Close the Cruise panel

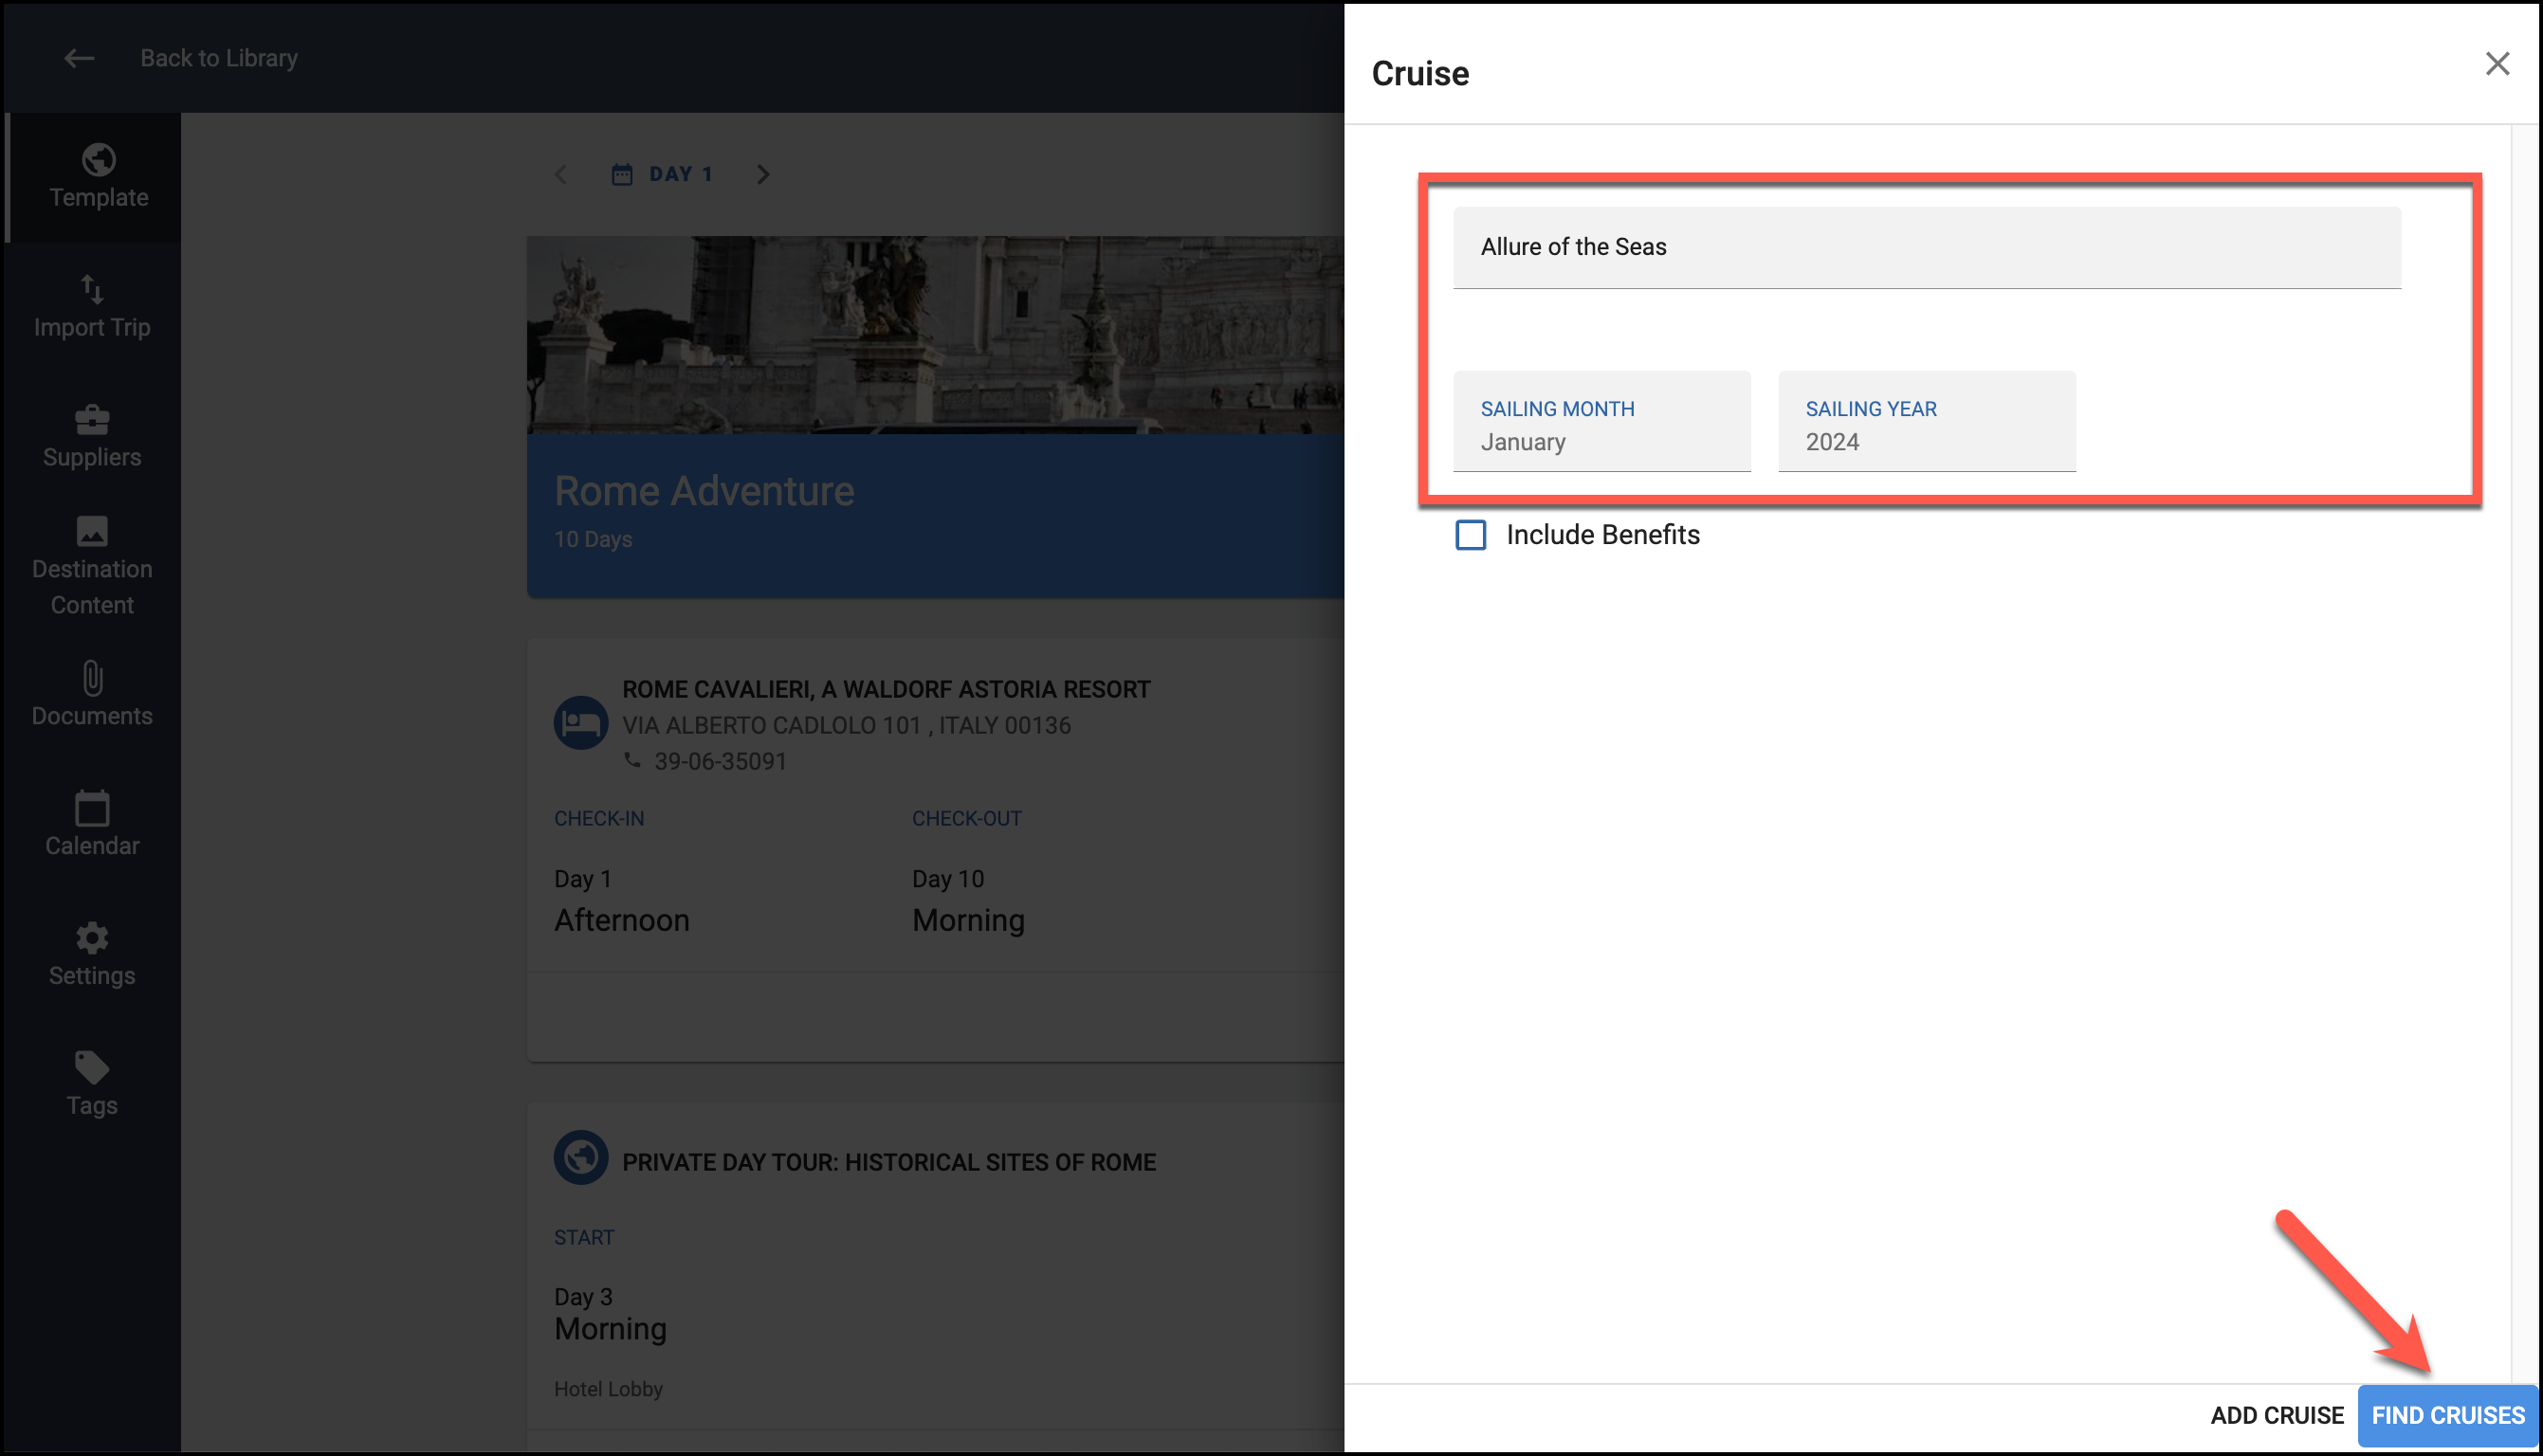coord(2497,64)
